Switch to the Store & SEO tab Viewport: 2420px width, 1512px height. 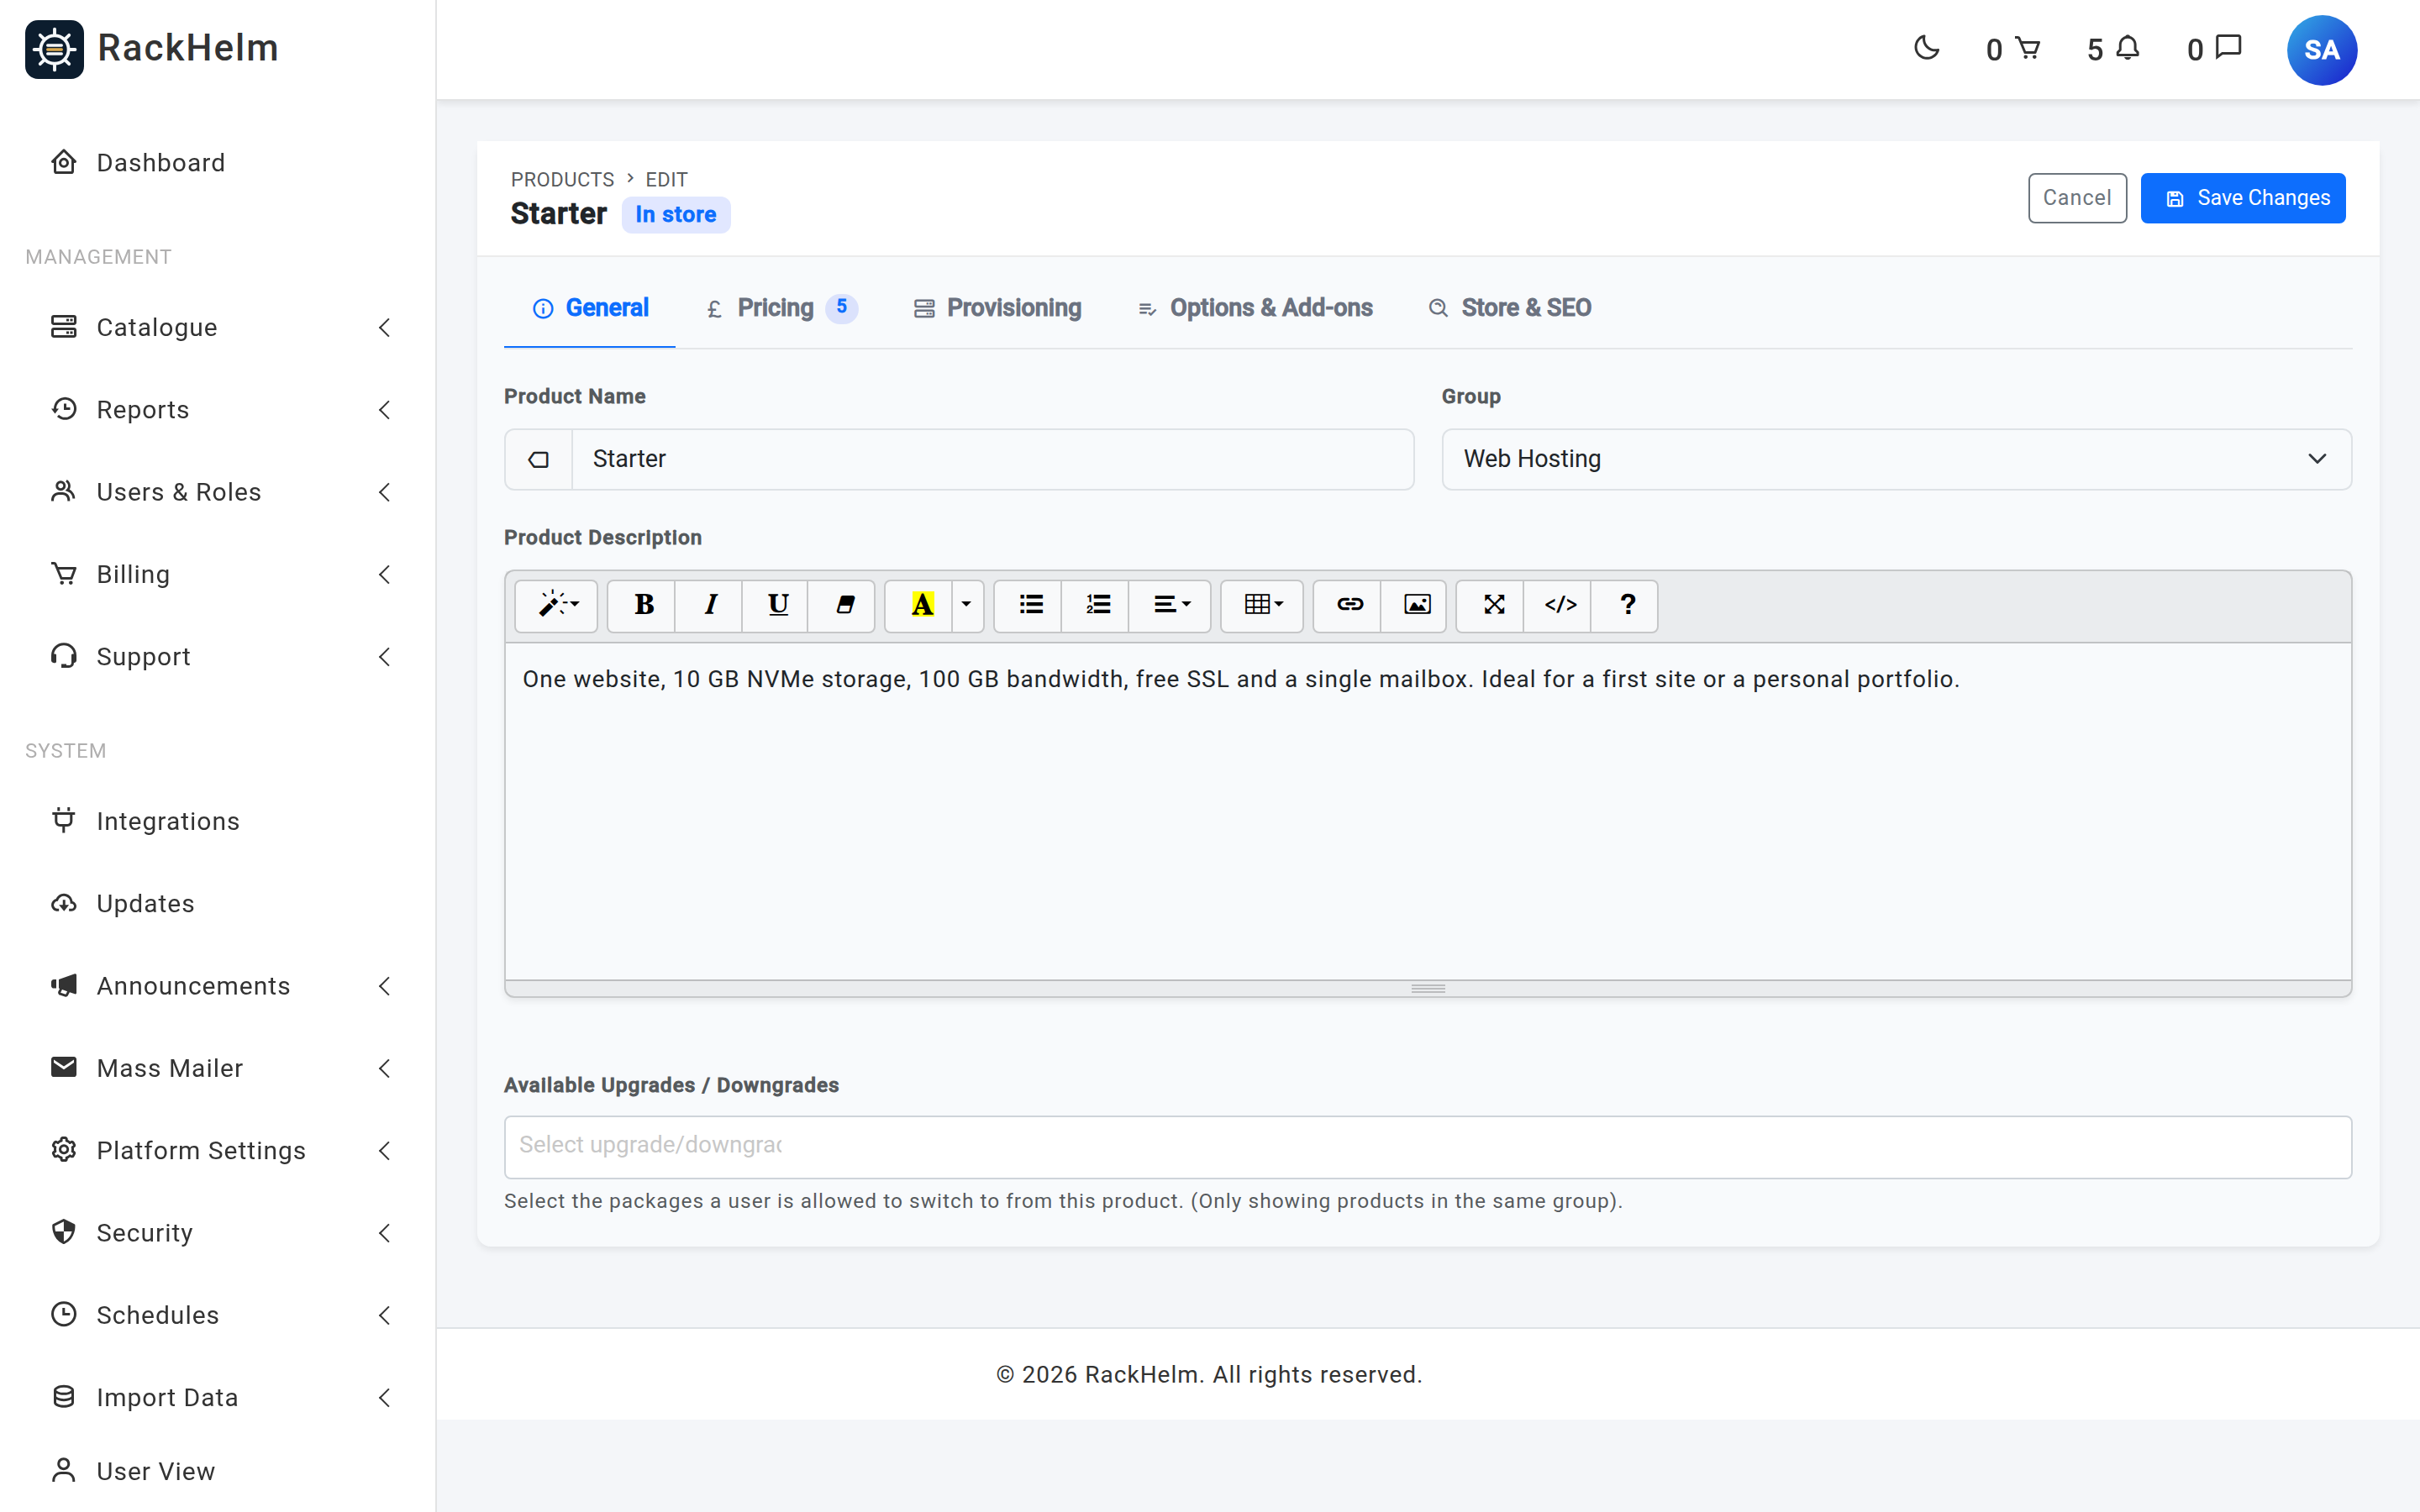(x=1510, y=308)
